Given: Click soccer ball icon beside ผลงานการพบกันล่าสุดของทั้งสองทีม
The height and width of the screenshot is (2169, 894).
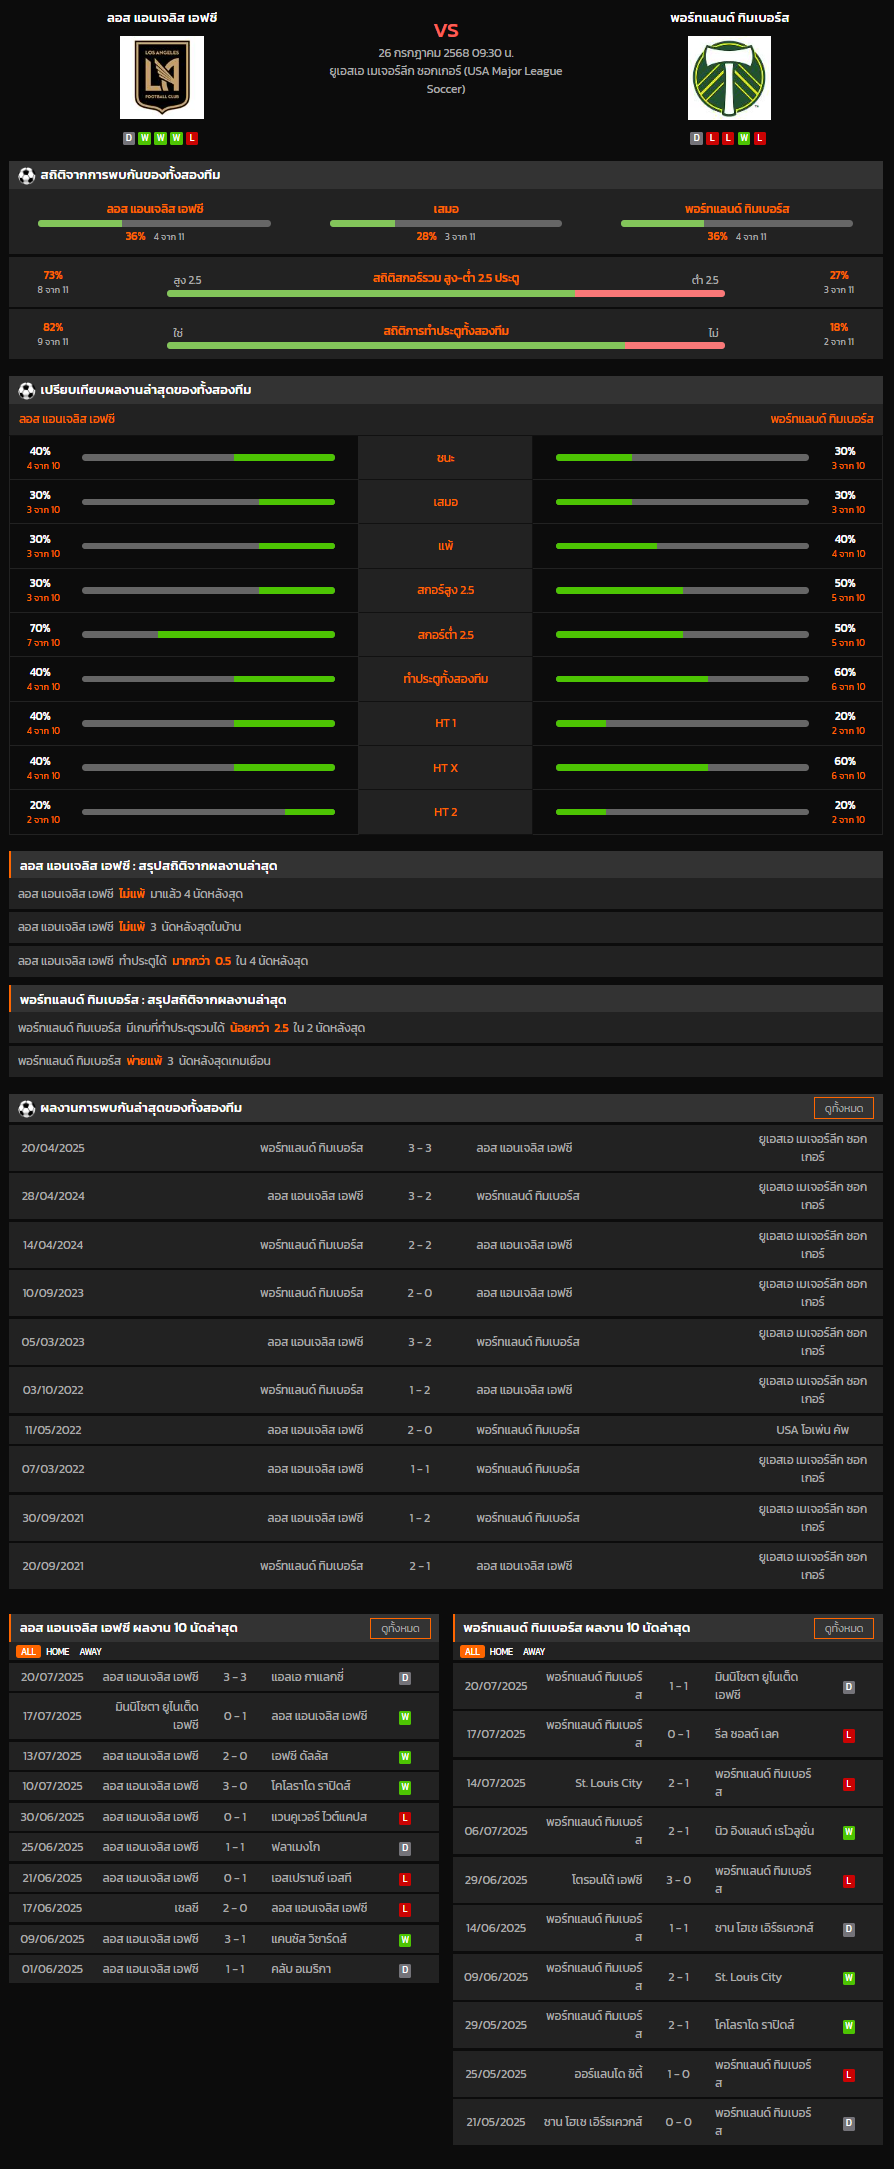Looking at the screenshot, I should pyautogui.click(x=27, y=1108).
